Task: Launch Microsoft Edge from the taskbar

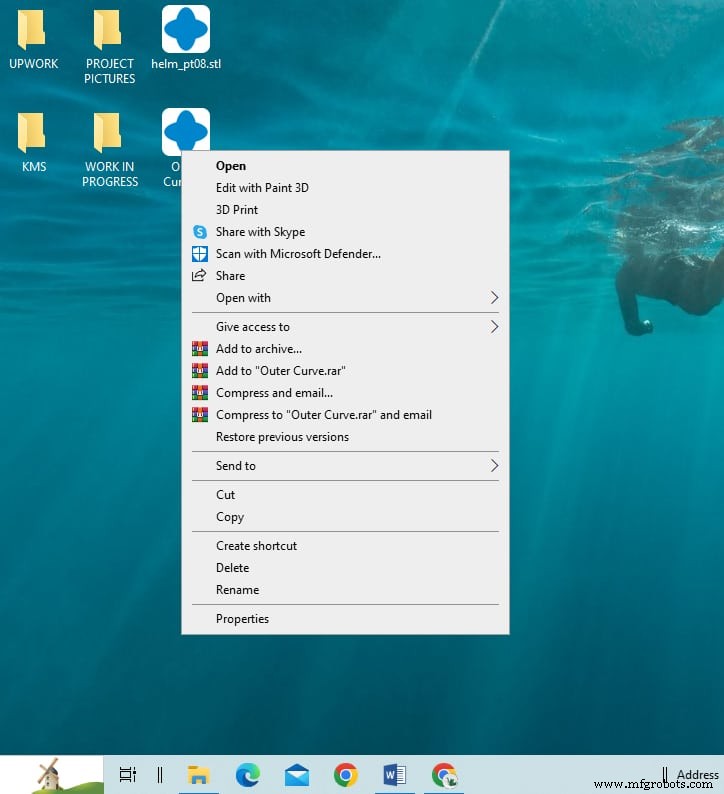Action: point(248,775)
